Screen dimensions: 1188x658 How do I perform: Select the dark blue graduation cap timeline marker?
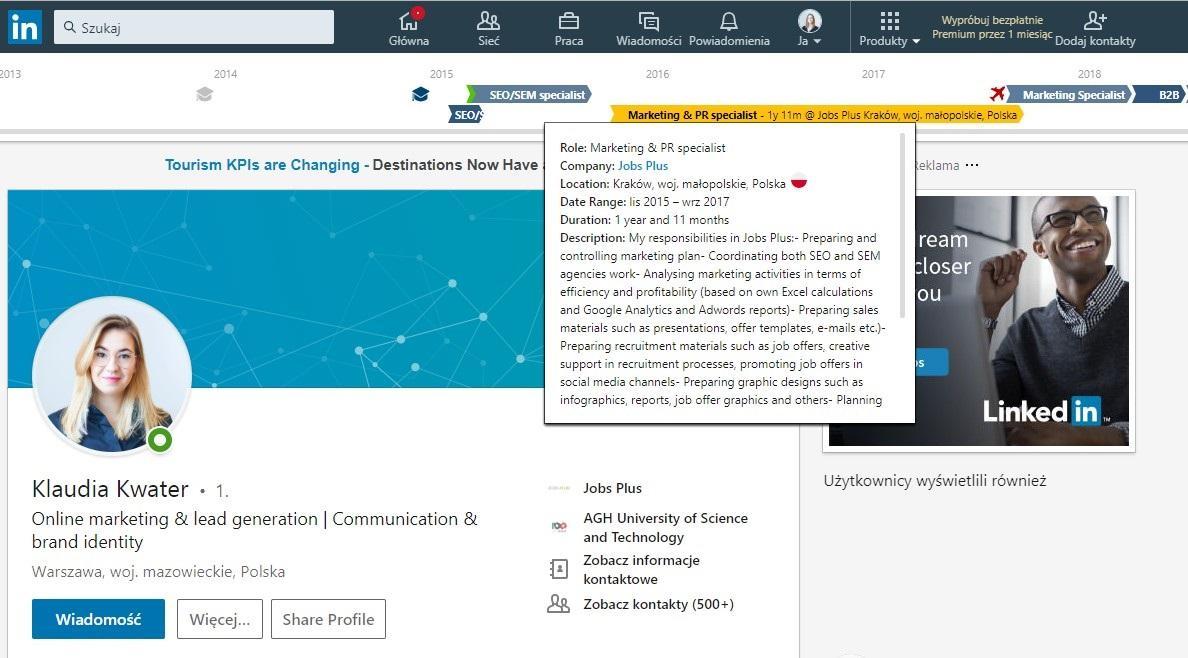click(420, 94)
